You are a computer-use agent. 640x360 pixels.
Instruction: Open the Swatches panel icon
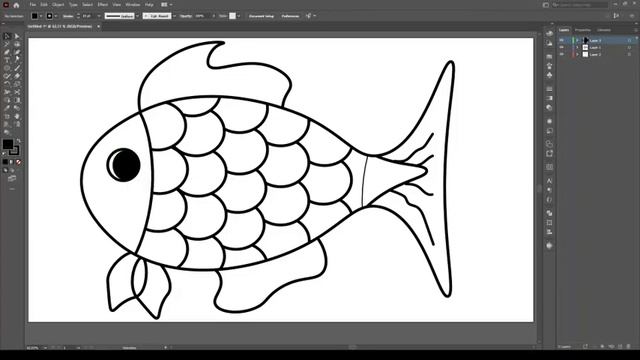point(549,56)
